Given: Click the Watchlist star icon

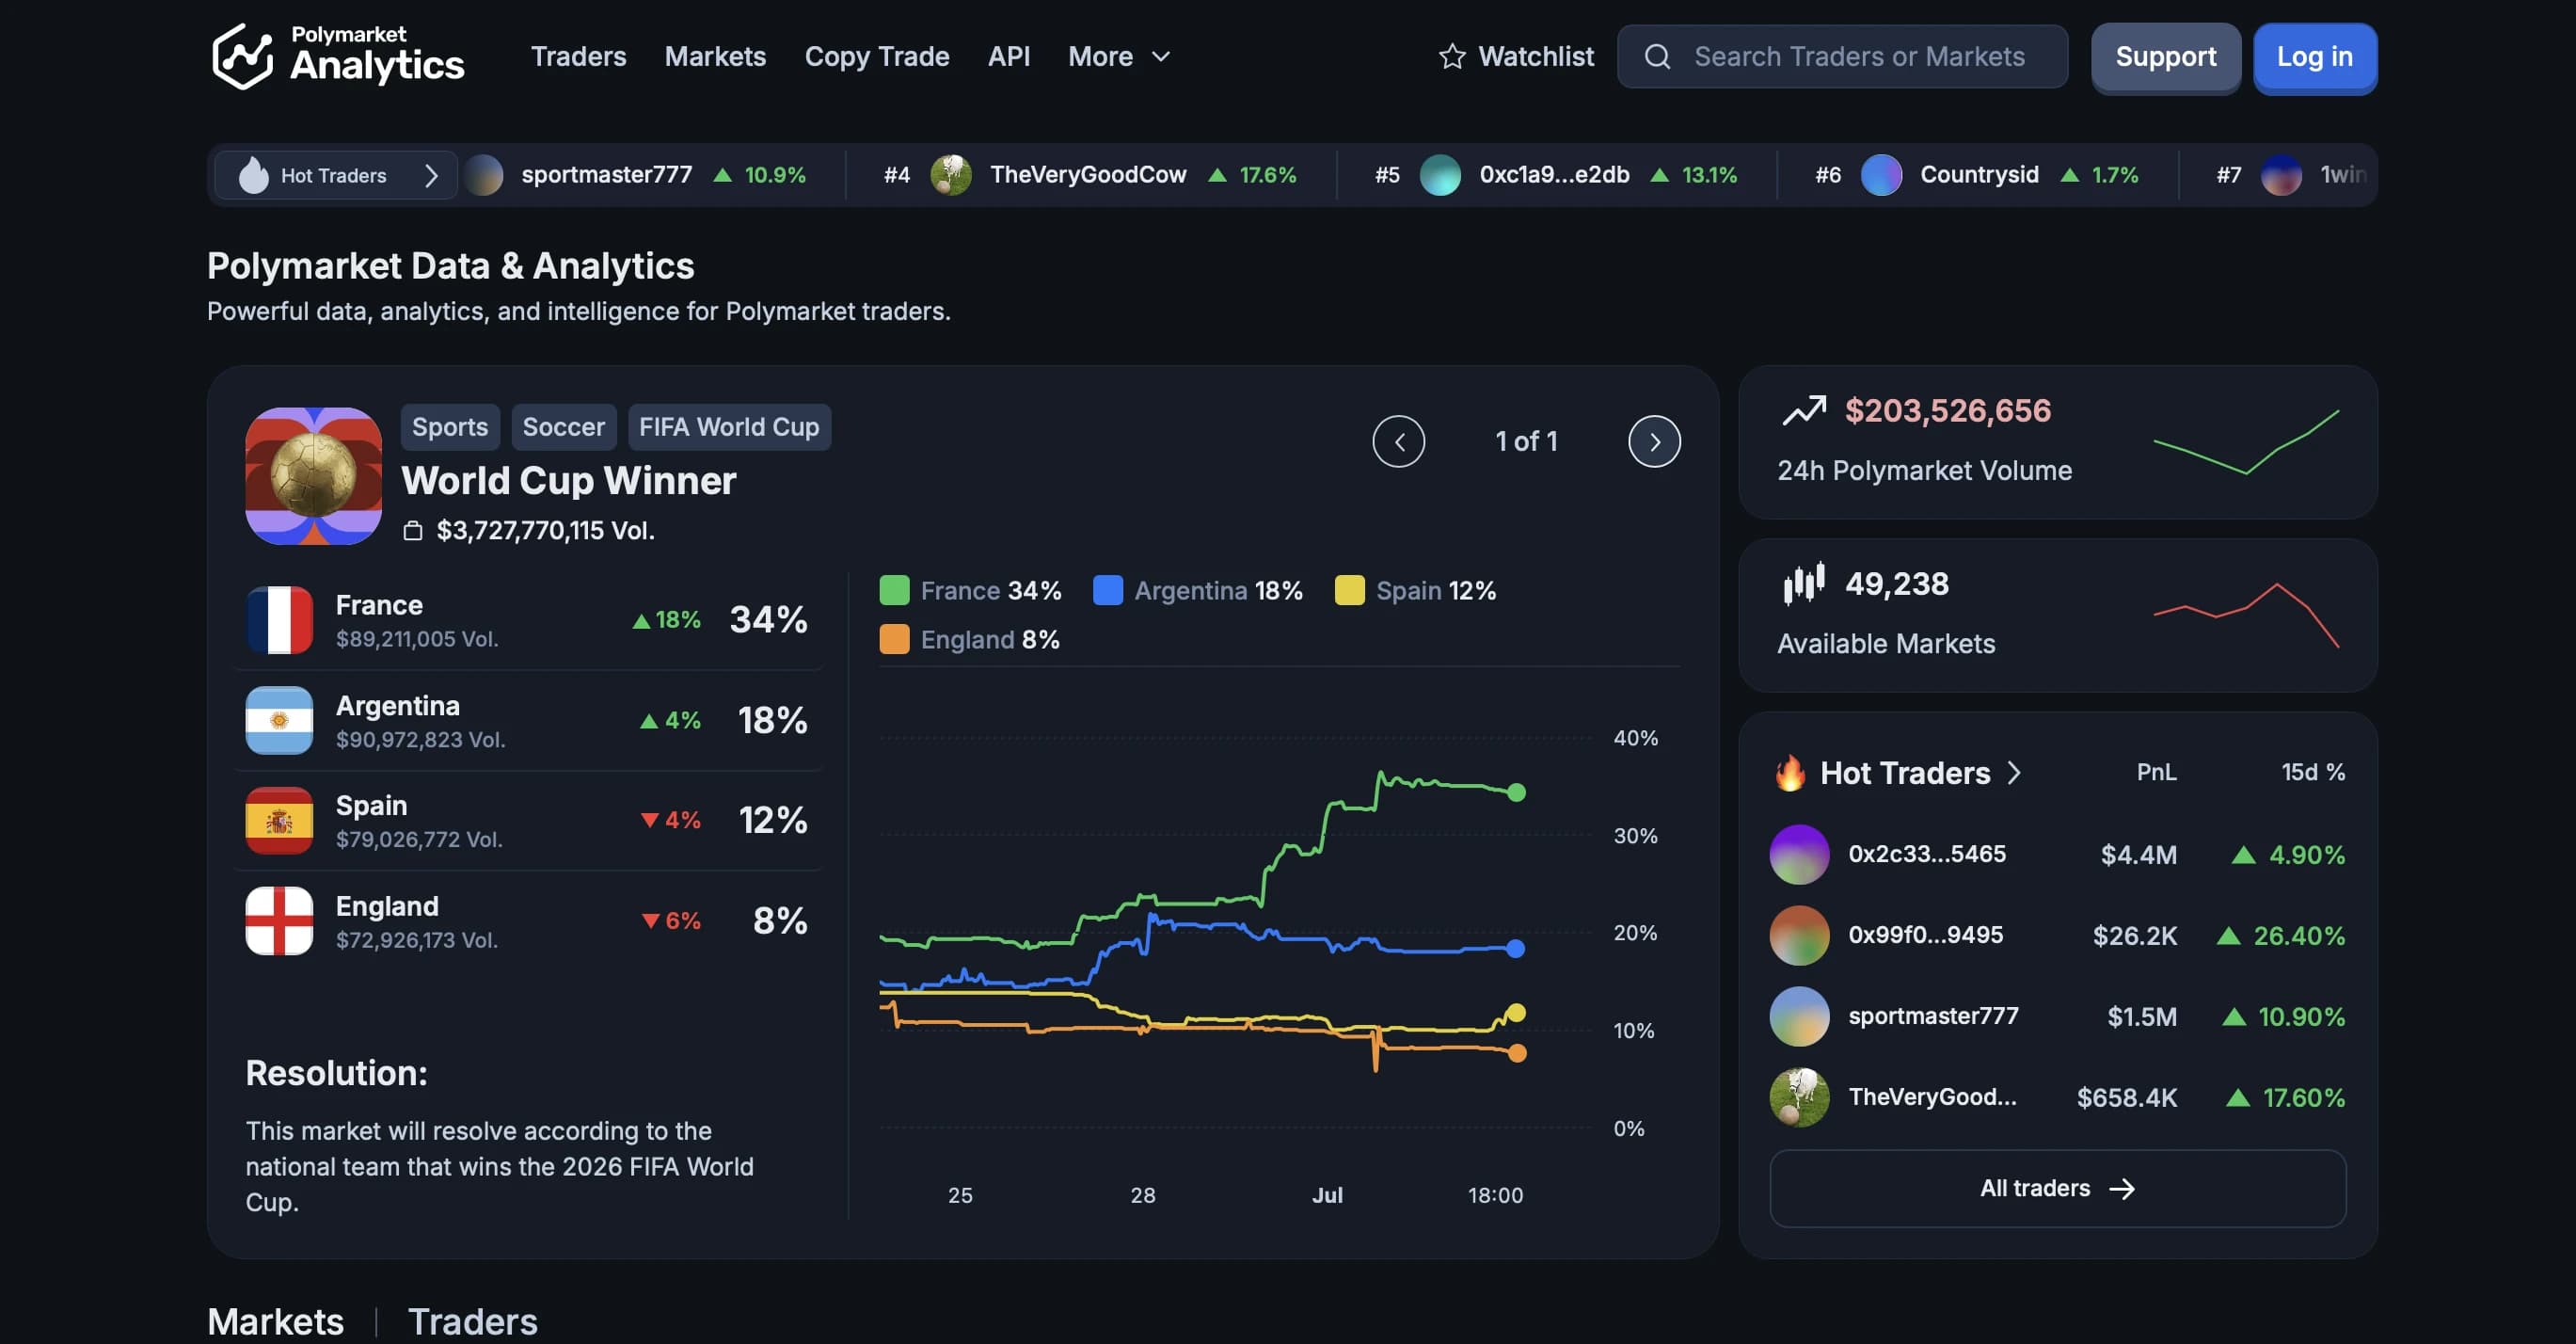Looking at the screenshot, I should pyautogui.click(x=1452, y=56).
